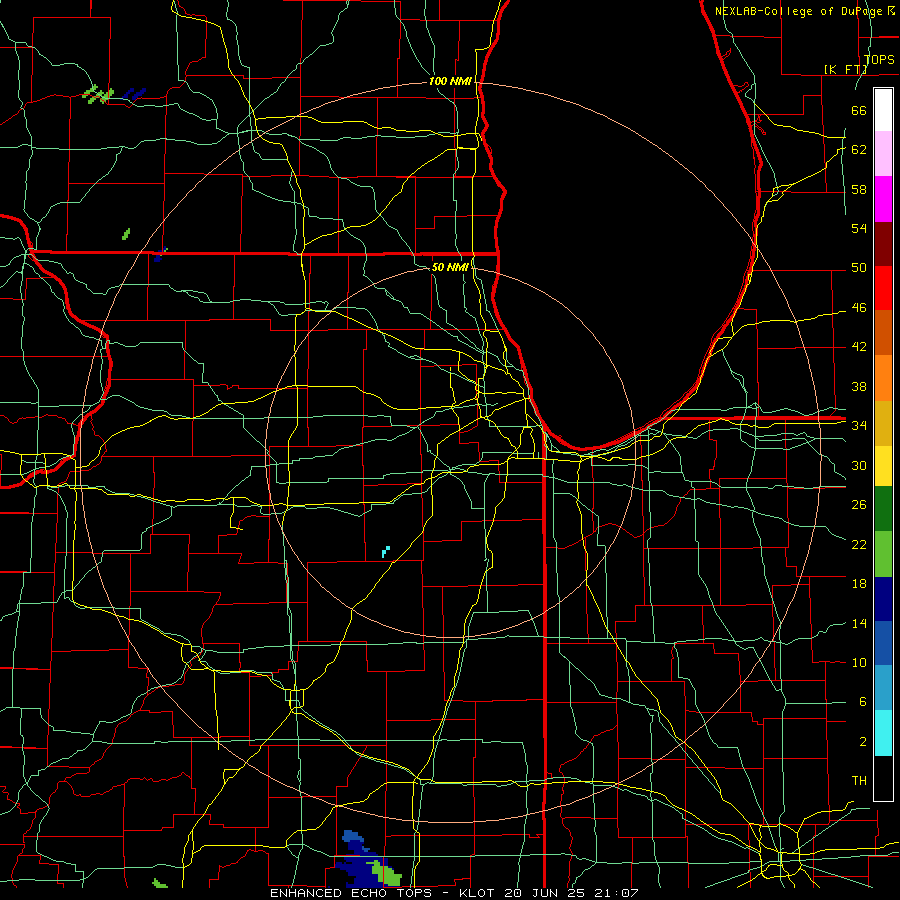Click the light green echo cluster at top-left
The width and height of the screenshot is (900, 900).
click(x=98, y=94)
